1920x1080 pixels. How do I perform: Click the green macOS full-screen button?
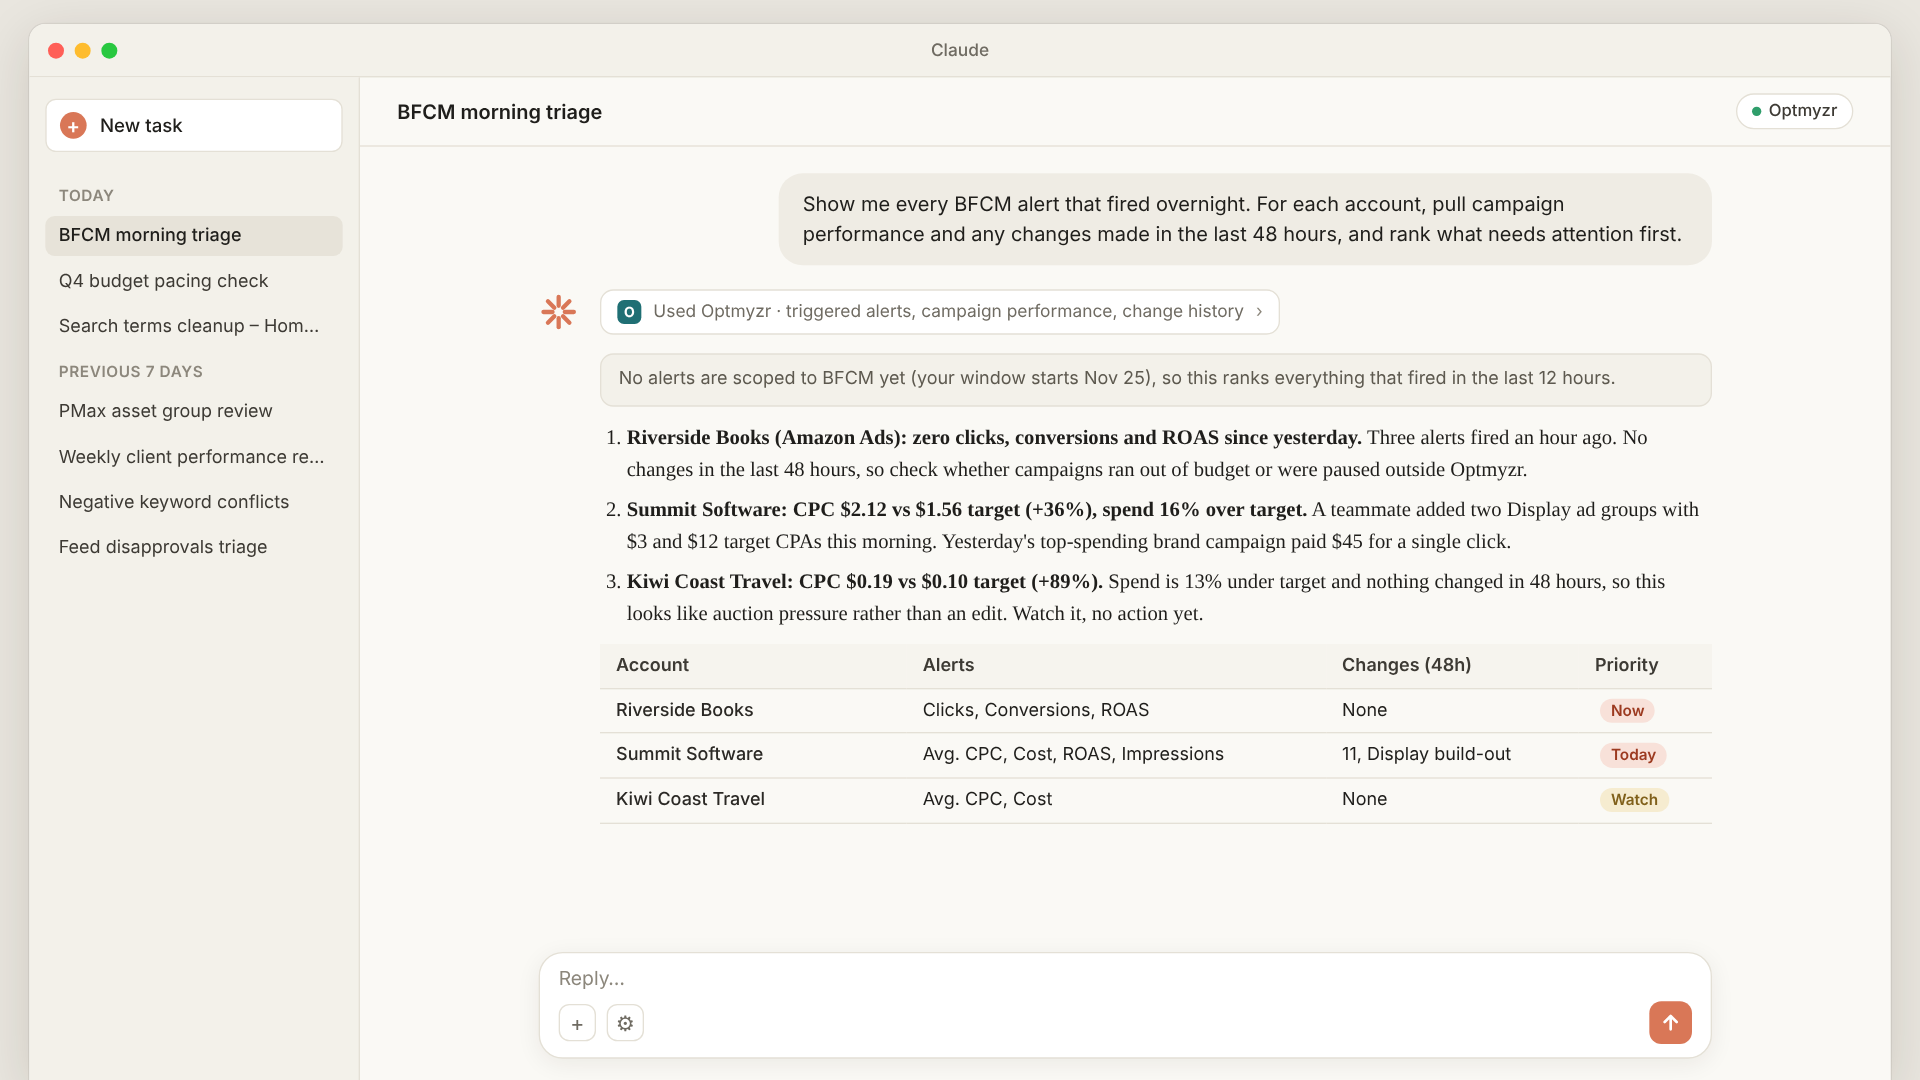pyautogui.click(x=109, y=51)
